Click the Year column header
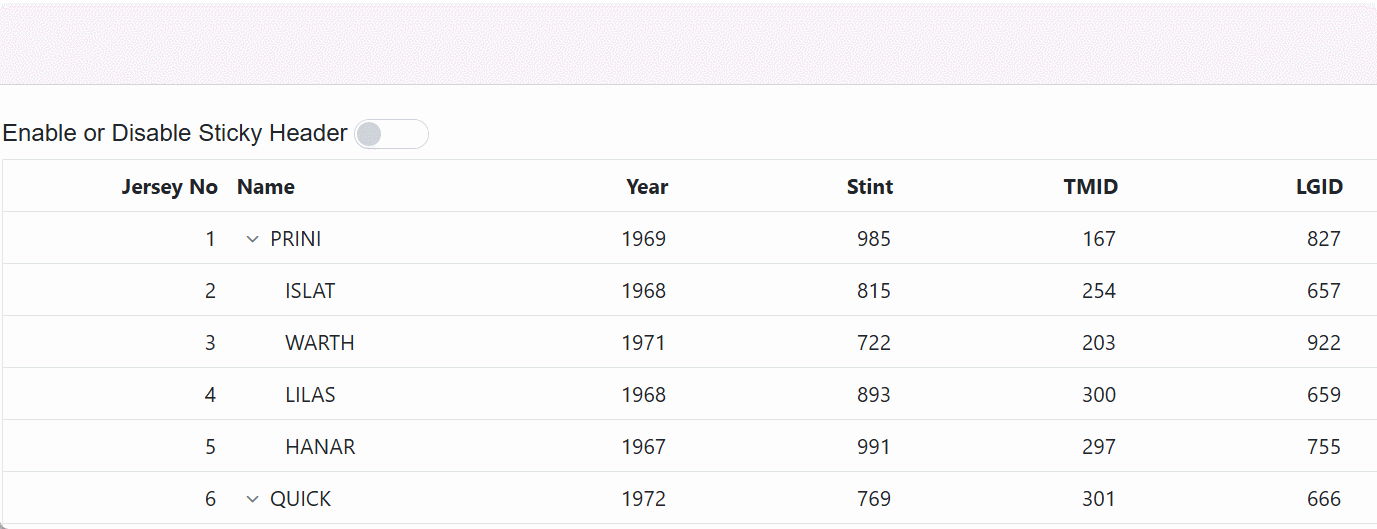Viewport: 1377px width, 529px height. pos(647,187)
